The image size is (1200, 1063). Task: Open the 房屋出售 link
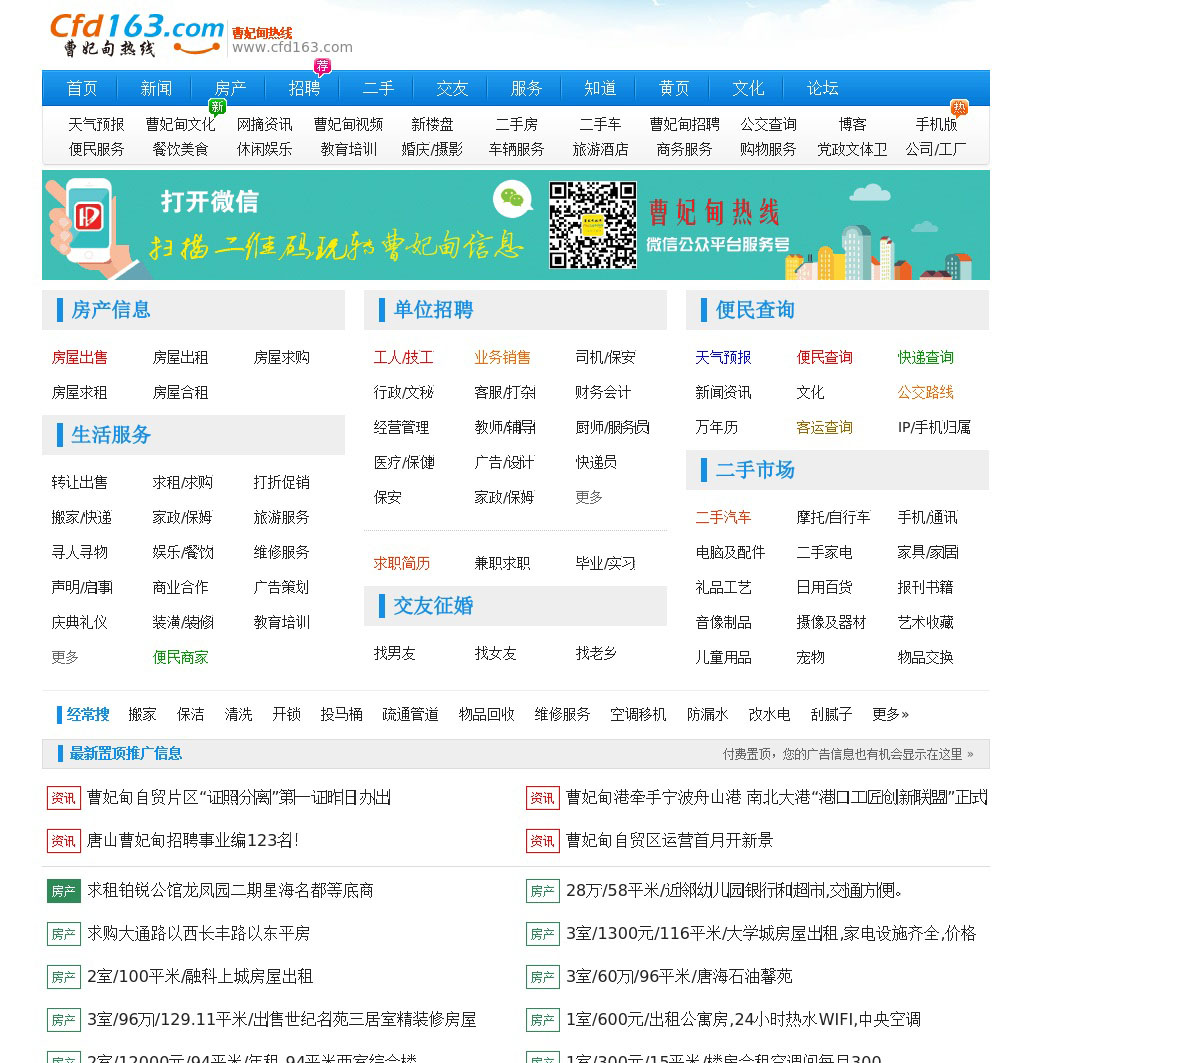(x=80, y=358)
